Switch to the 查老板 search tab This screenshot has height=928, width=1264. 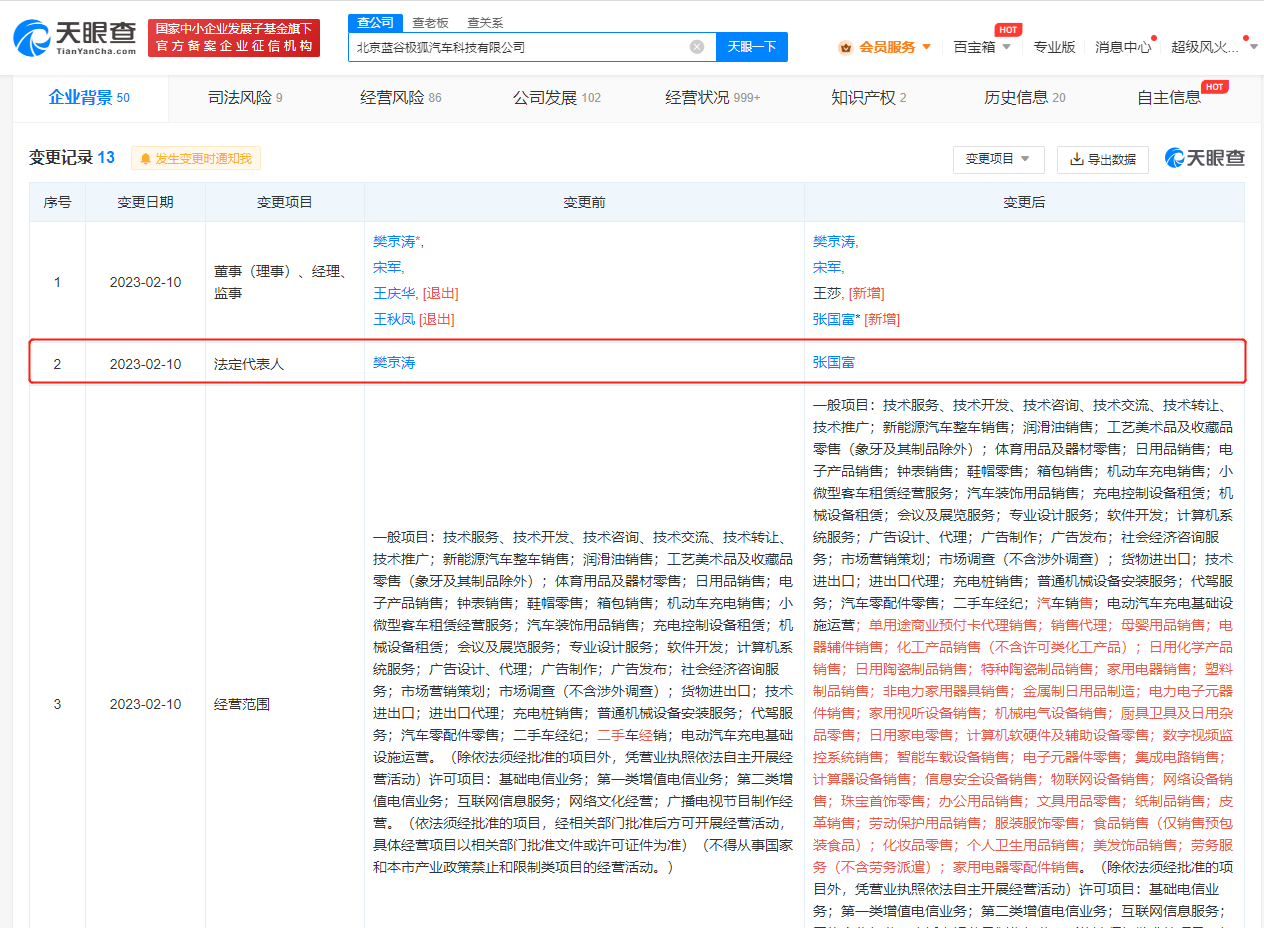click(x=430, y=22)
